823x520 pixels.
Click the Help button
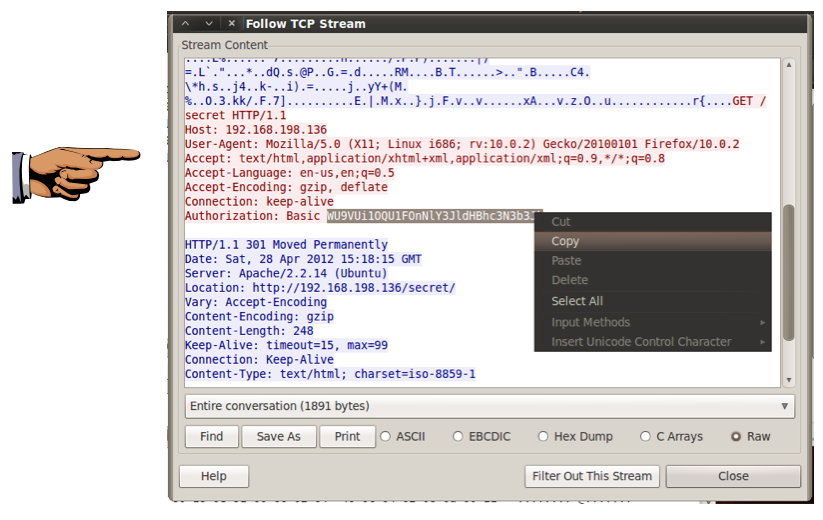(x=214, y=476)
